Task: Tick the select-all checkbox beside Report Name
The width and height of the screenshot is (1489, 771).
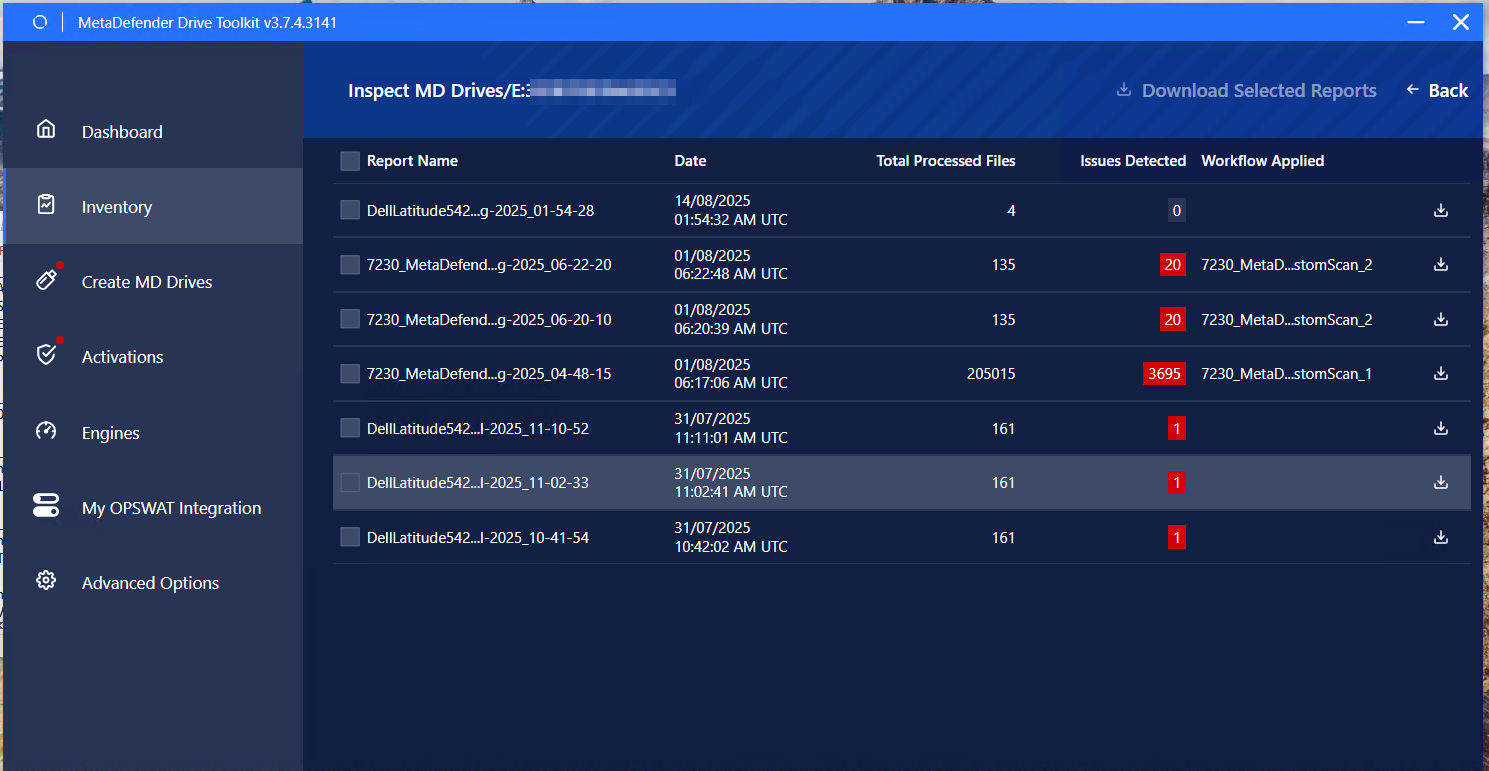Action: coord(350,161)
